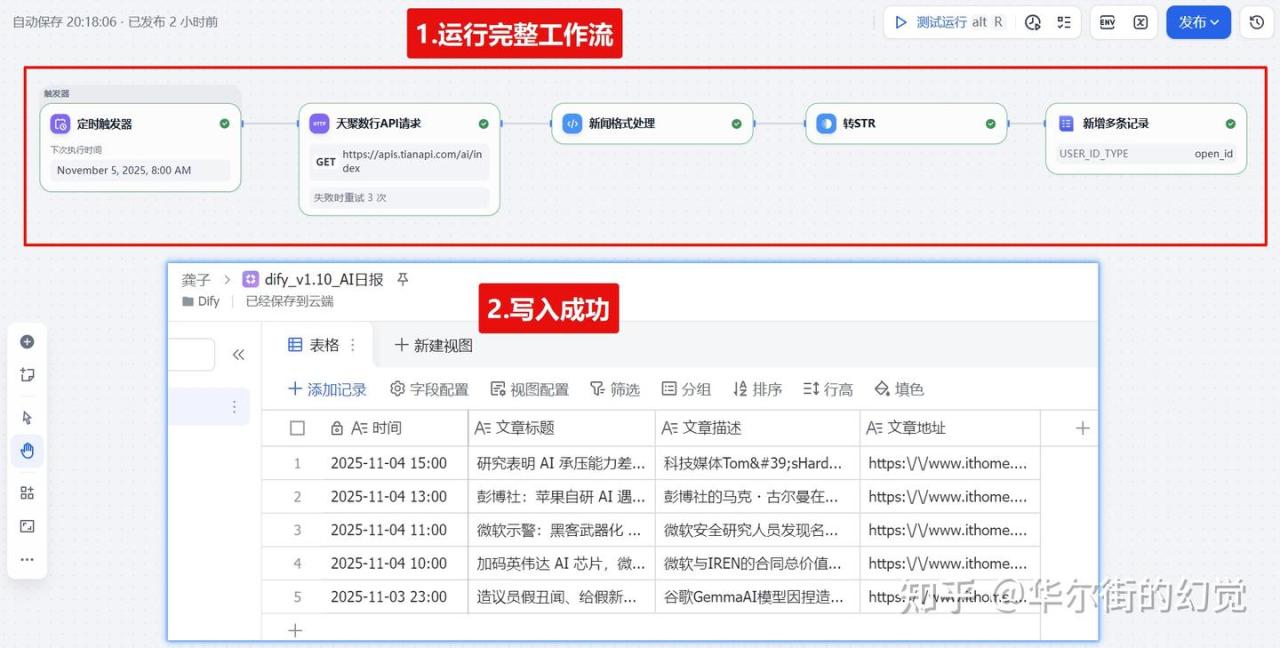The width and height of the screenshot is (1280, 648).
Task: Click the add node plus icon
Action: pos(27,342)
